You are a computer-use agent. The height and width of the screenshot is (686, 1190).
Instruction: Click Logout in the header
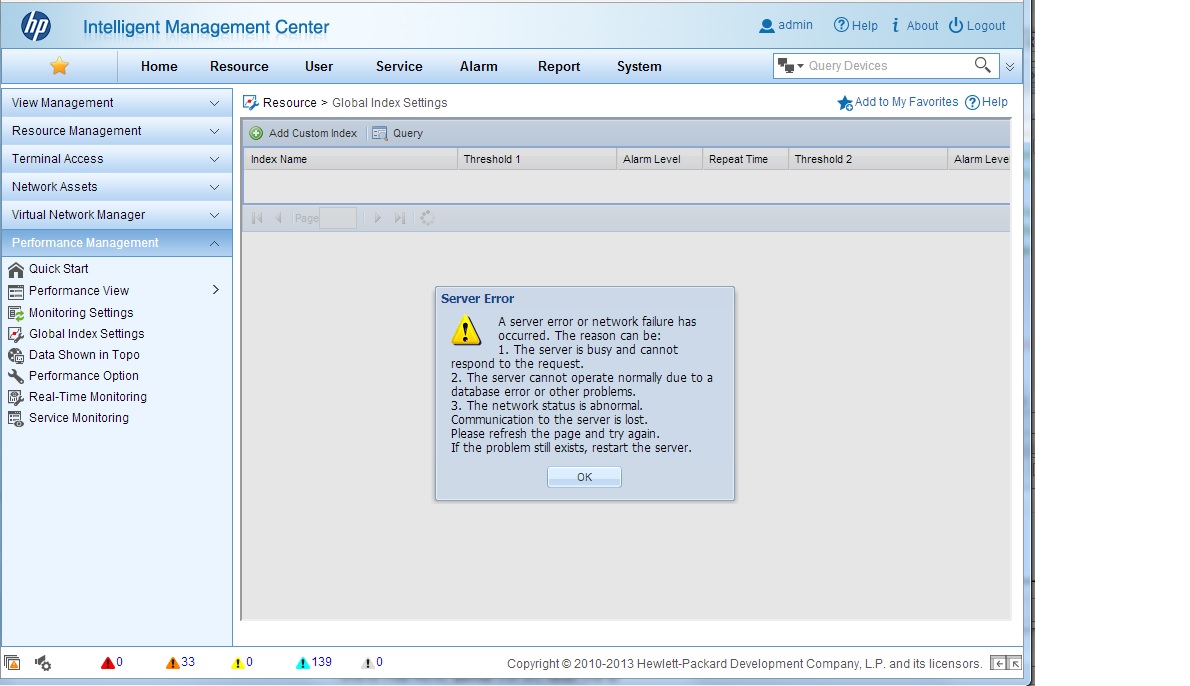point(978,26)
